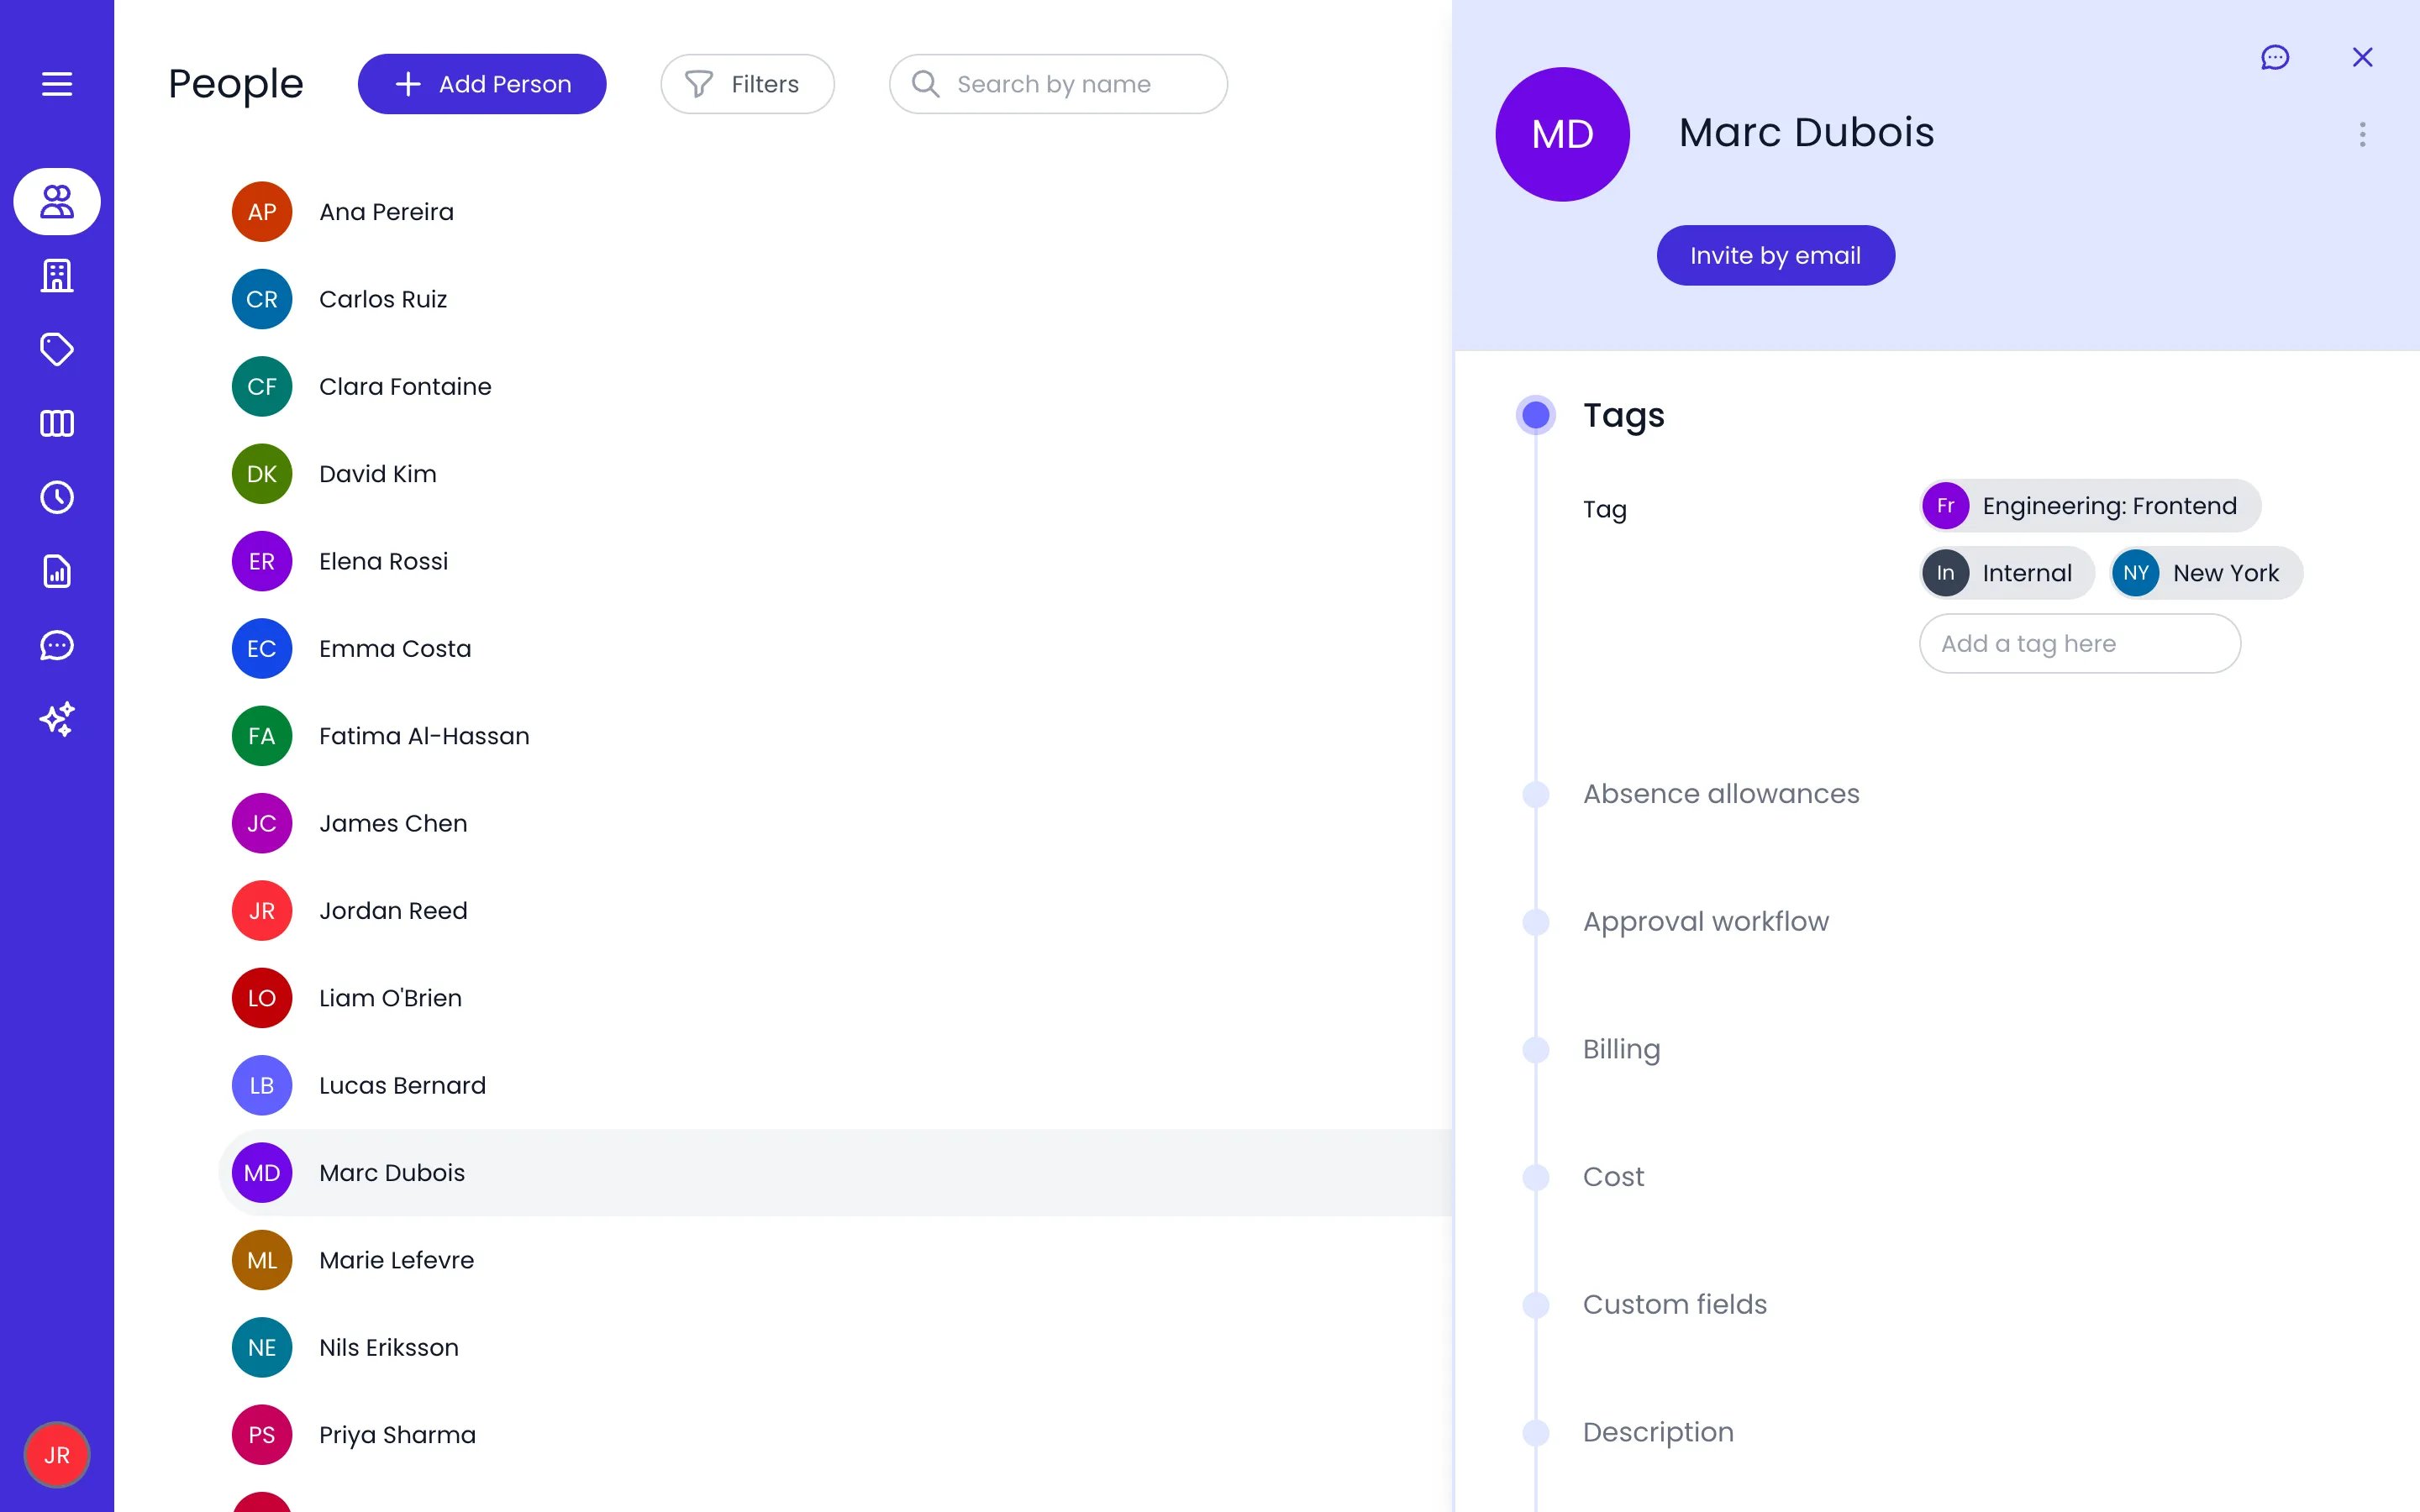Click the Add Person button
Image resolution: width=2420 pixels, height=1512 pixels.
482,84
